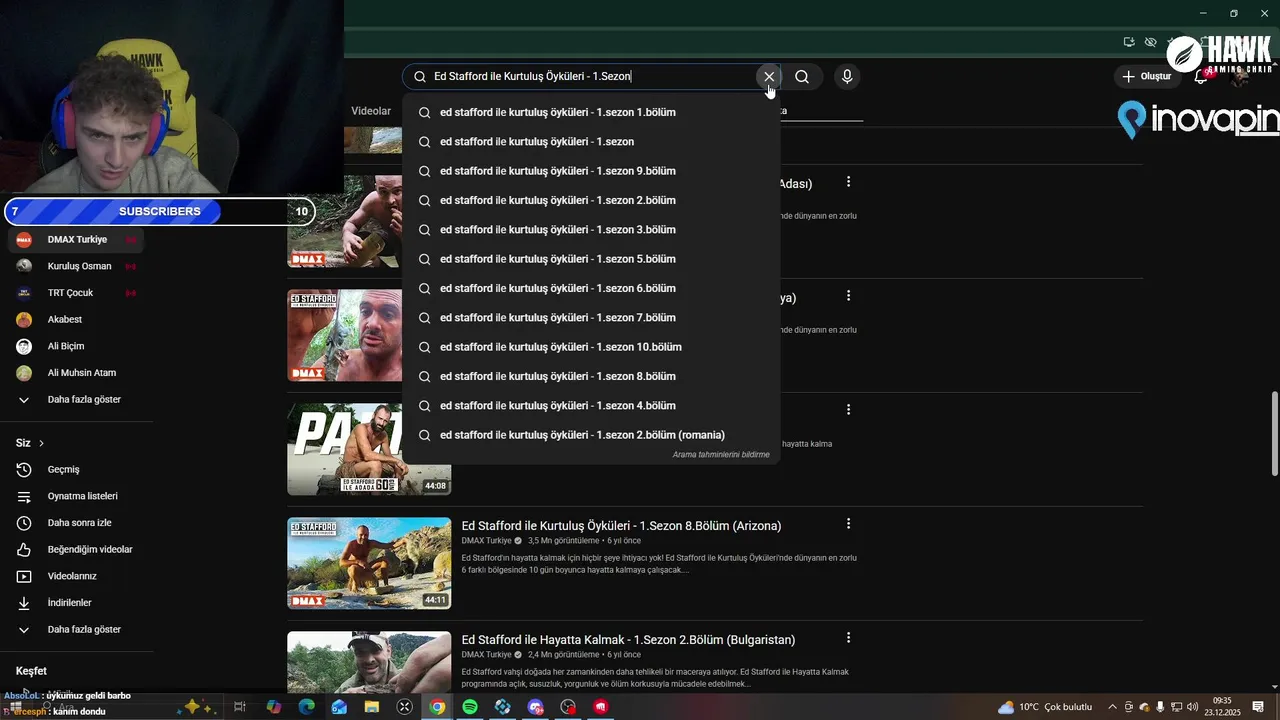Open the 44:08 'Adada 60' thumbnail
This screenshot has width=1280, height=720.
point(369,449)
